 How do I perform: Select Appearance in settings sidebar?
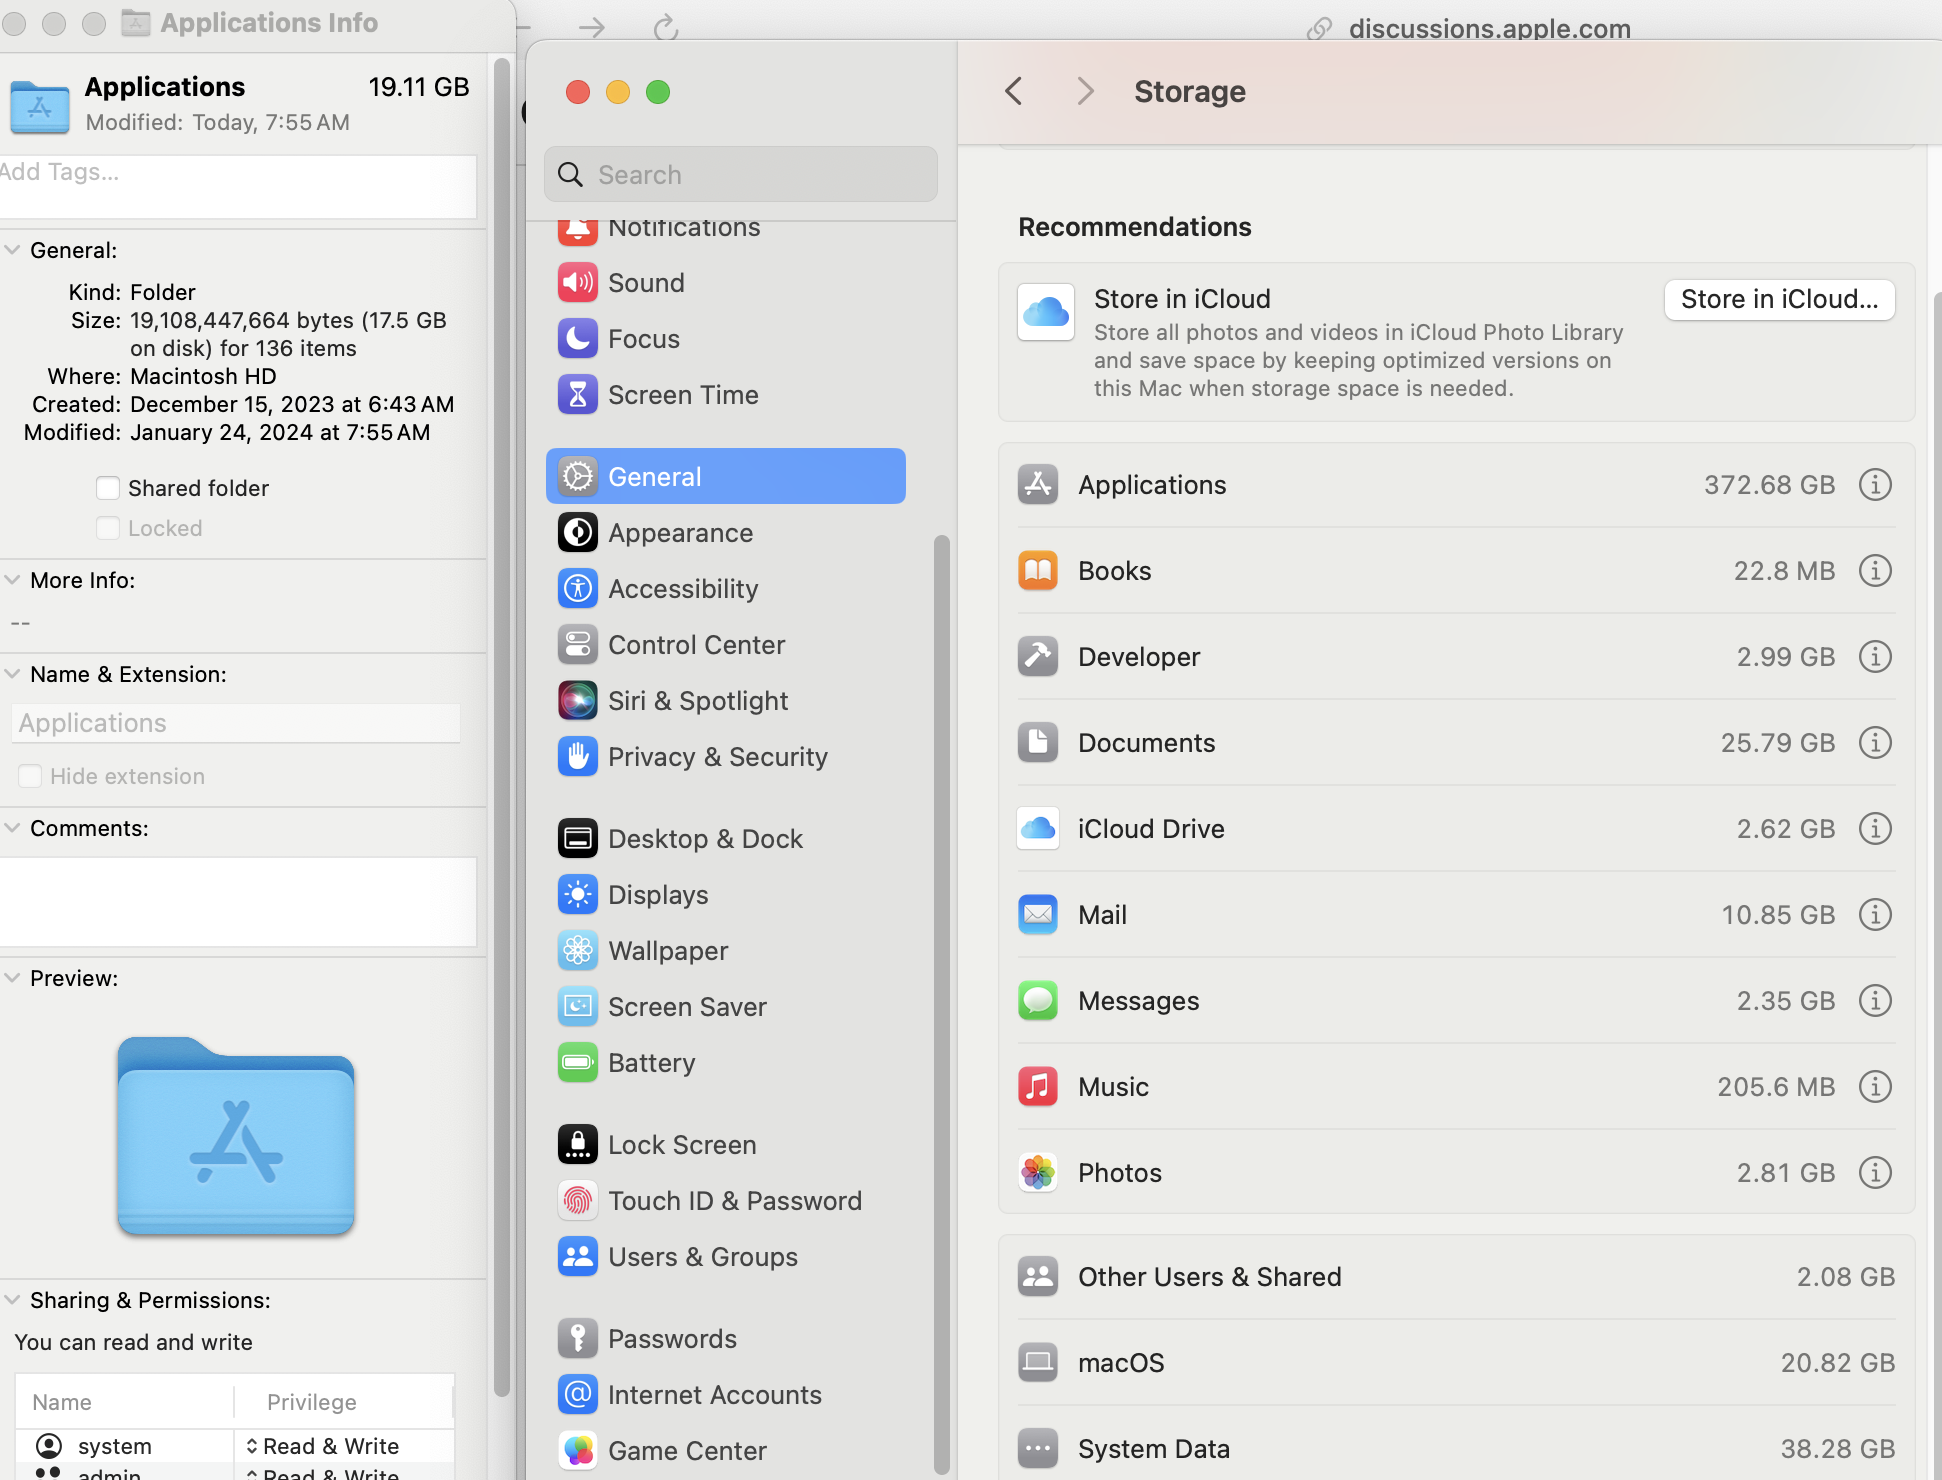(680, 533)
